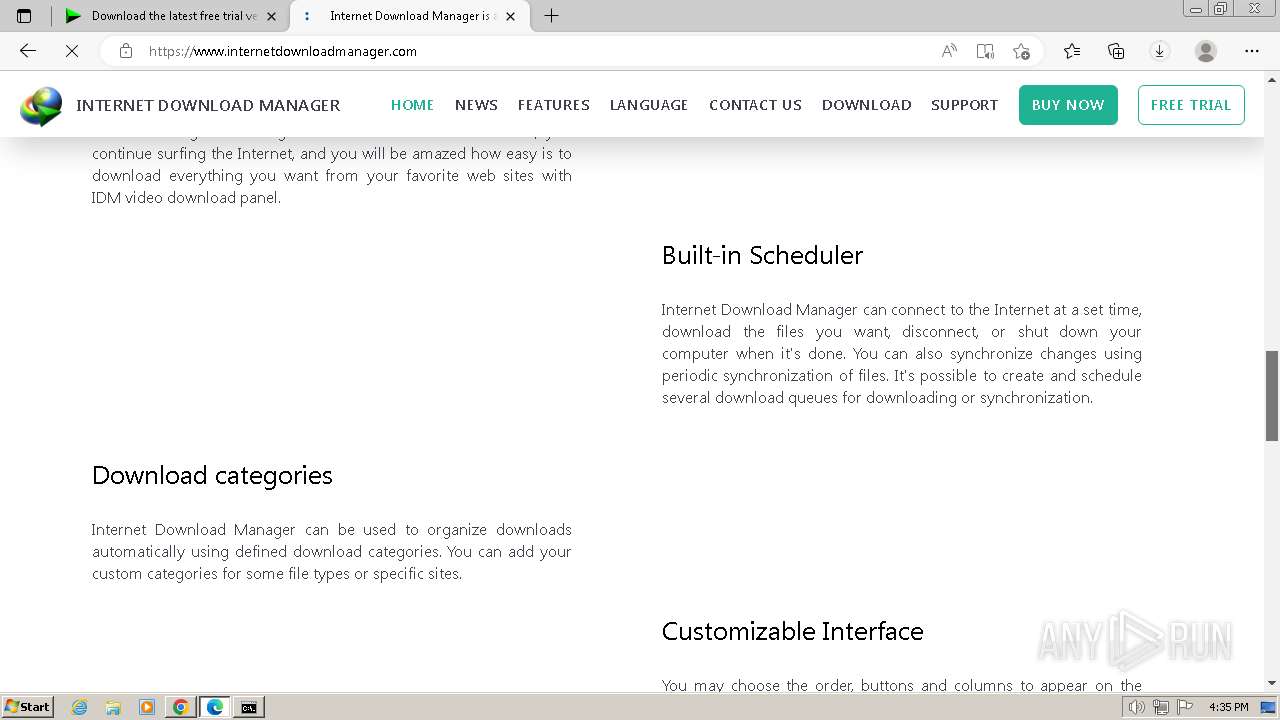Open the CONTACT US nav item
This screenshot has width=1280, height=720.
point(755,105)
